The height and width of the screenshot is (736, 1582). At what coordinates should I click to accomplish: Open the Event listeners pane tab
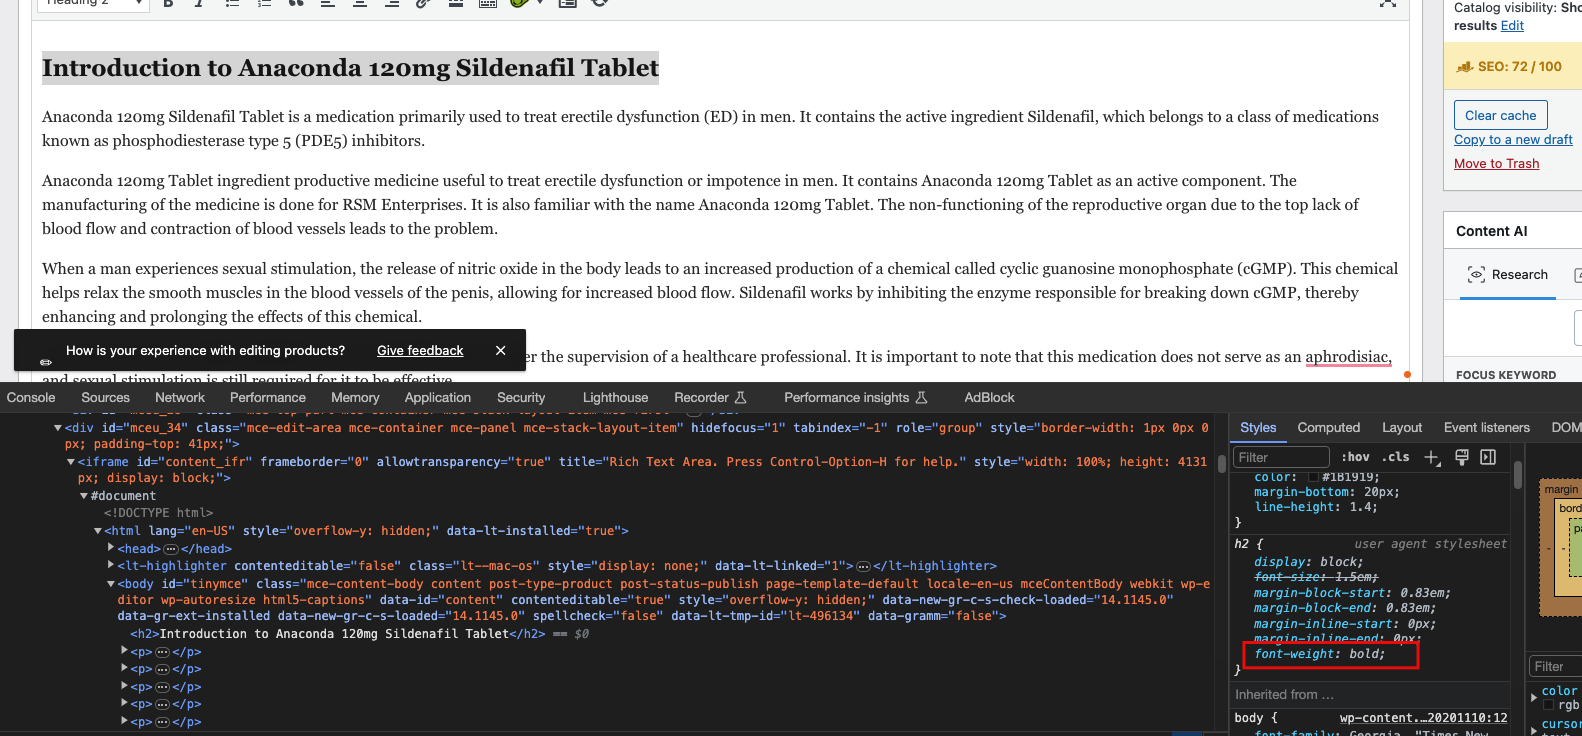click(x=1487, y=427)
